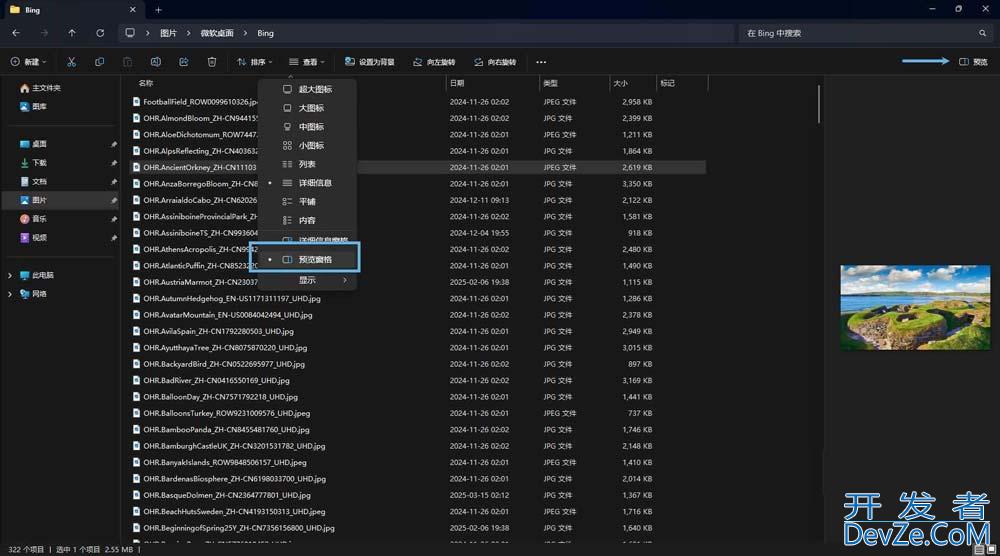Select file OHR.AvatarMountain_EN-US0084042494_UHD.jpg
The width and height of the screenshot is (1000, 556).
228,315
